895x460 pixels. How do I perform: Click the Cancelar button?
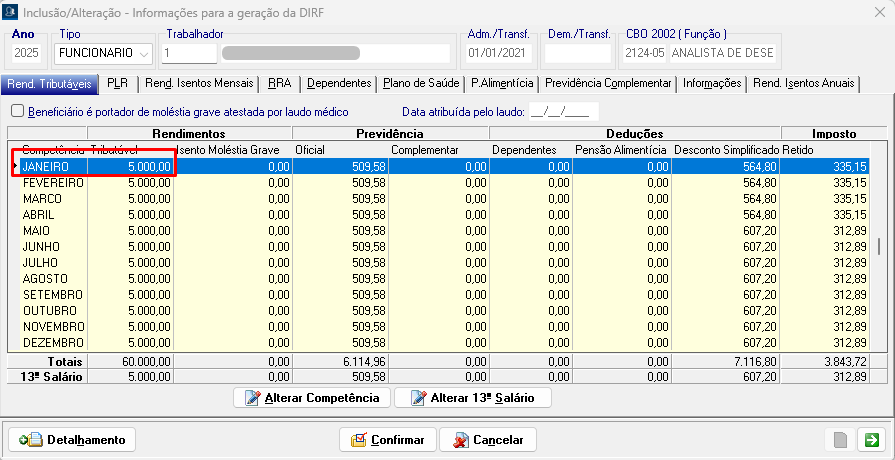(489, 440)
